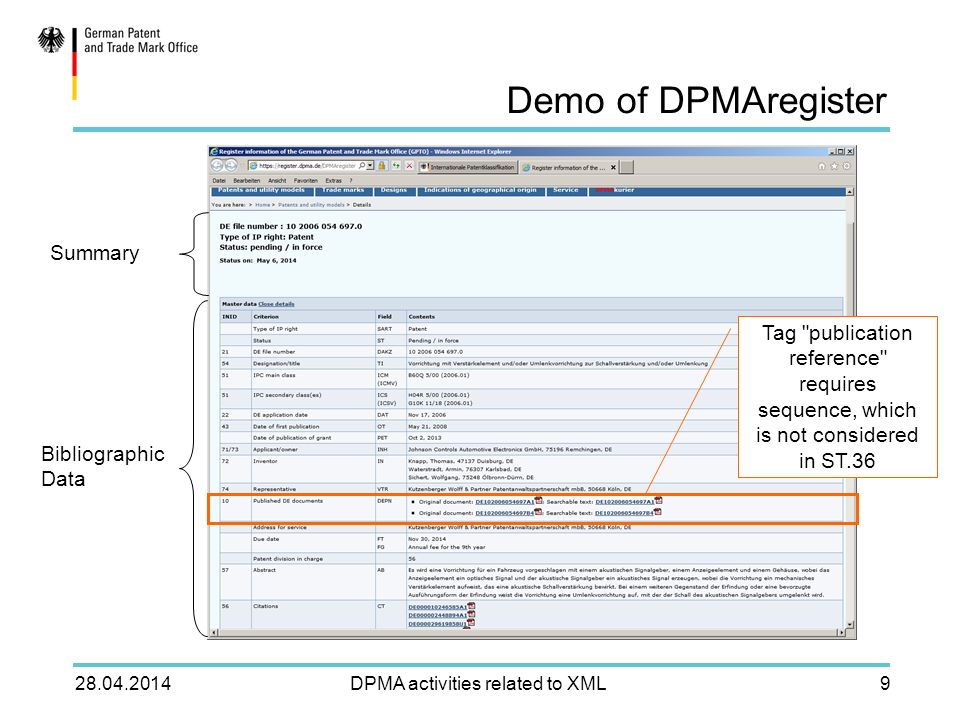
Task: Click the vertical scrollbar down arrow
Action: tap(849, 624)
